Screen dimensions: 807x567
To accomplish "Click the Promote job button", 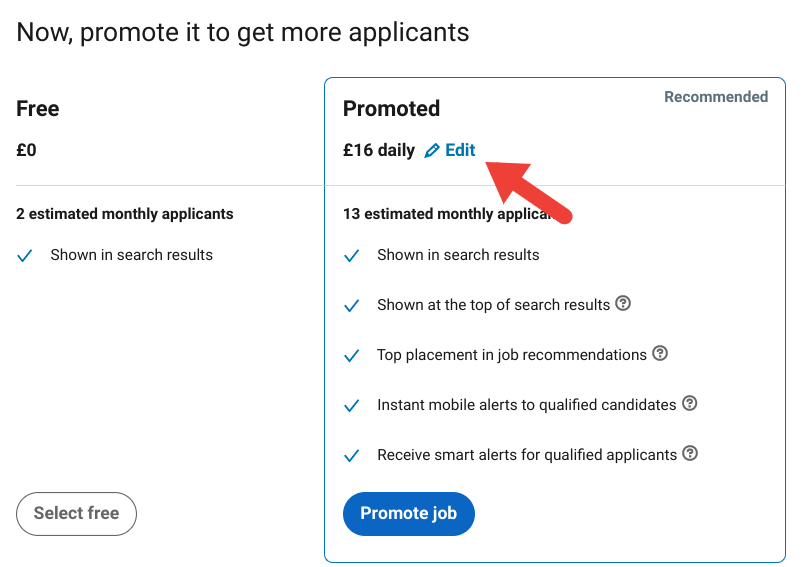I will pos(409,513).
